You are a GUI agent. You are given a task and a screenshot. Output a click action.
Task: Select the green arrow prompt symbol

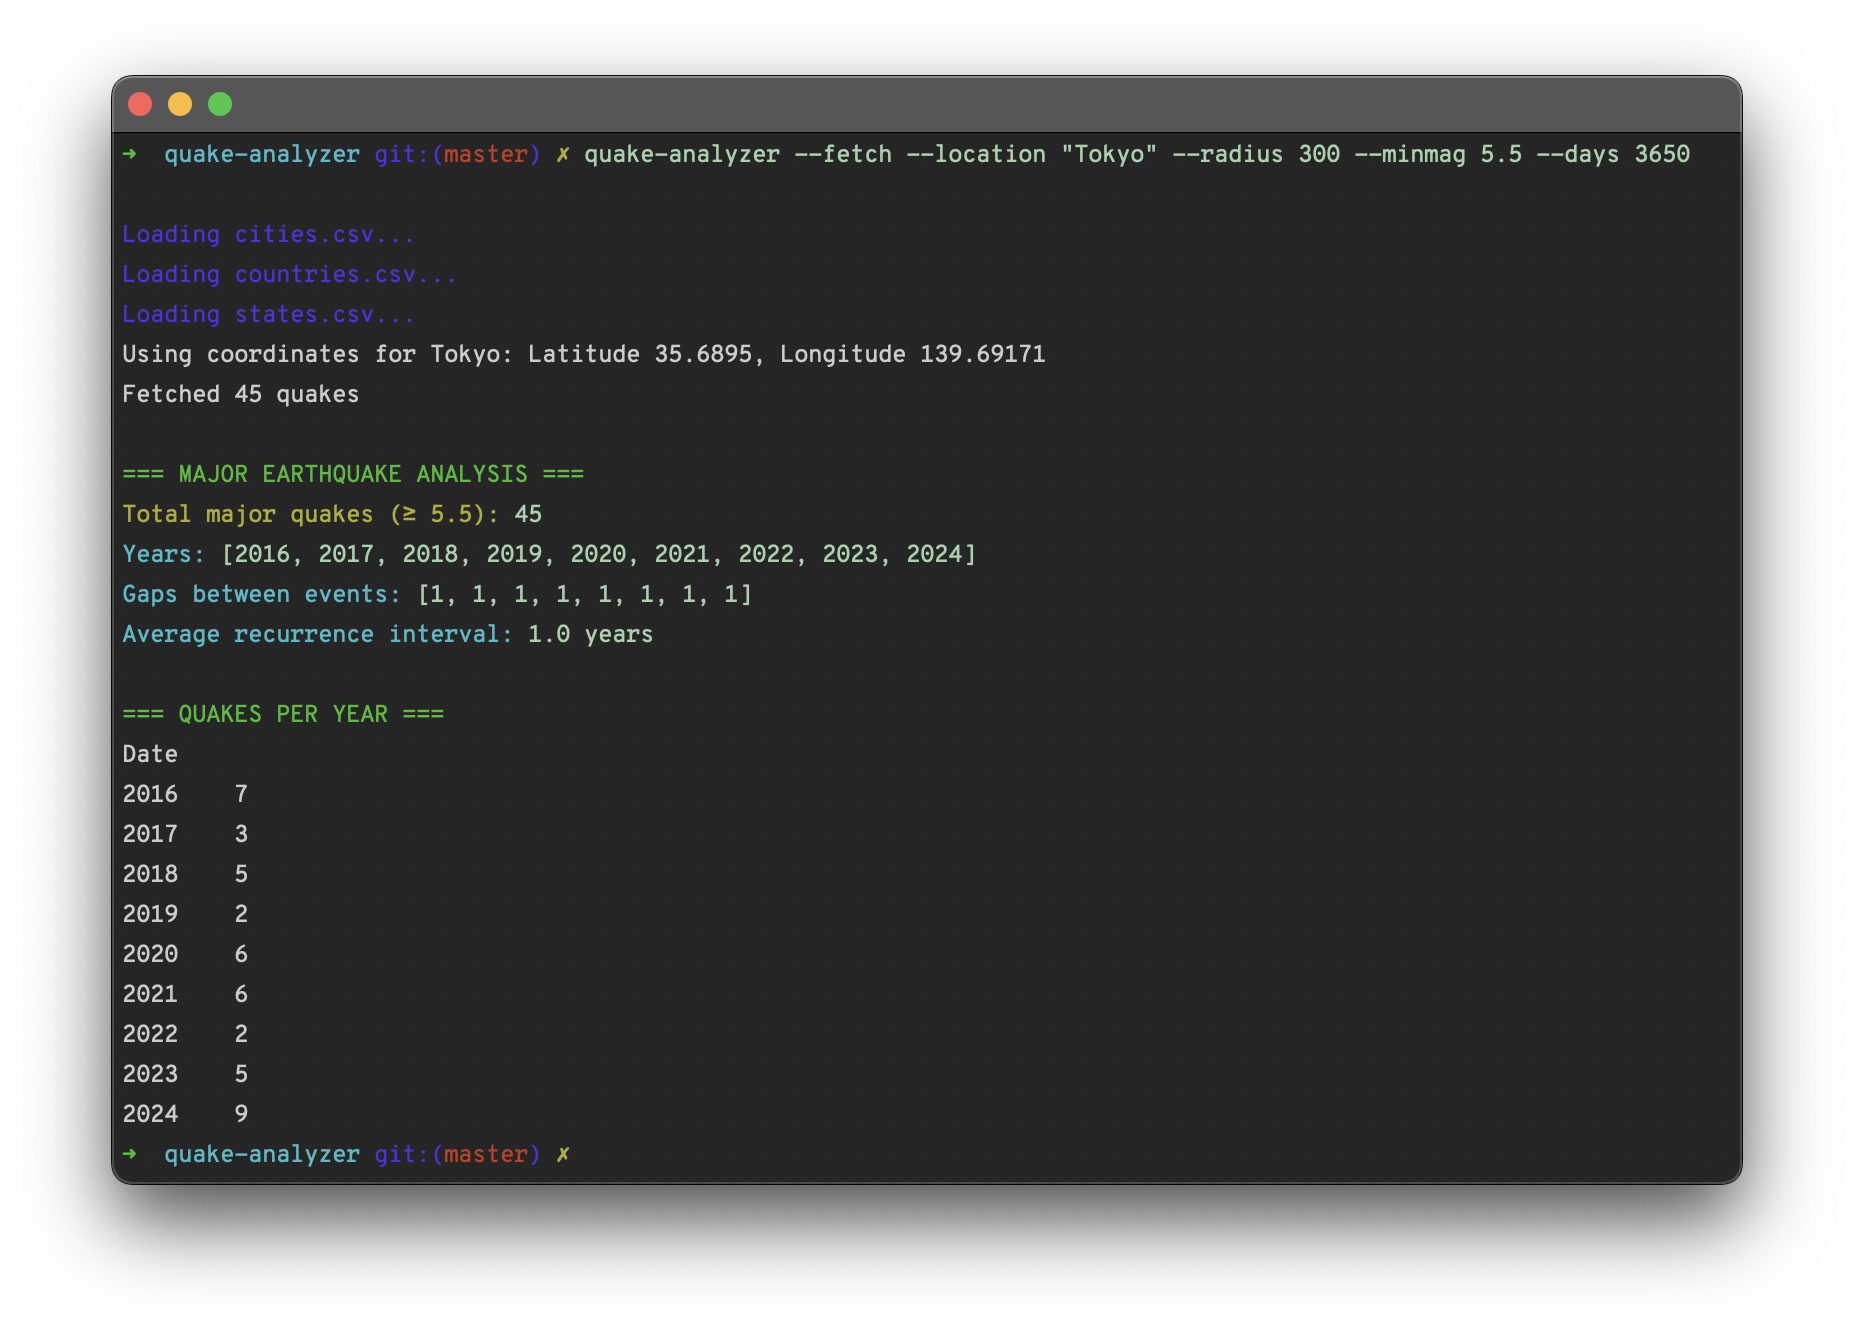131,154
